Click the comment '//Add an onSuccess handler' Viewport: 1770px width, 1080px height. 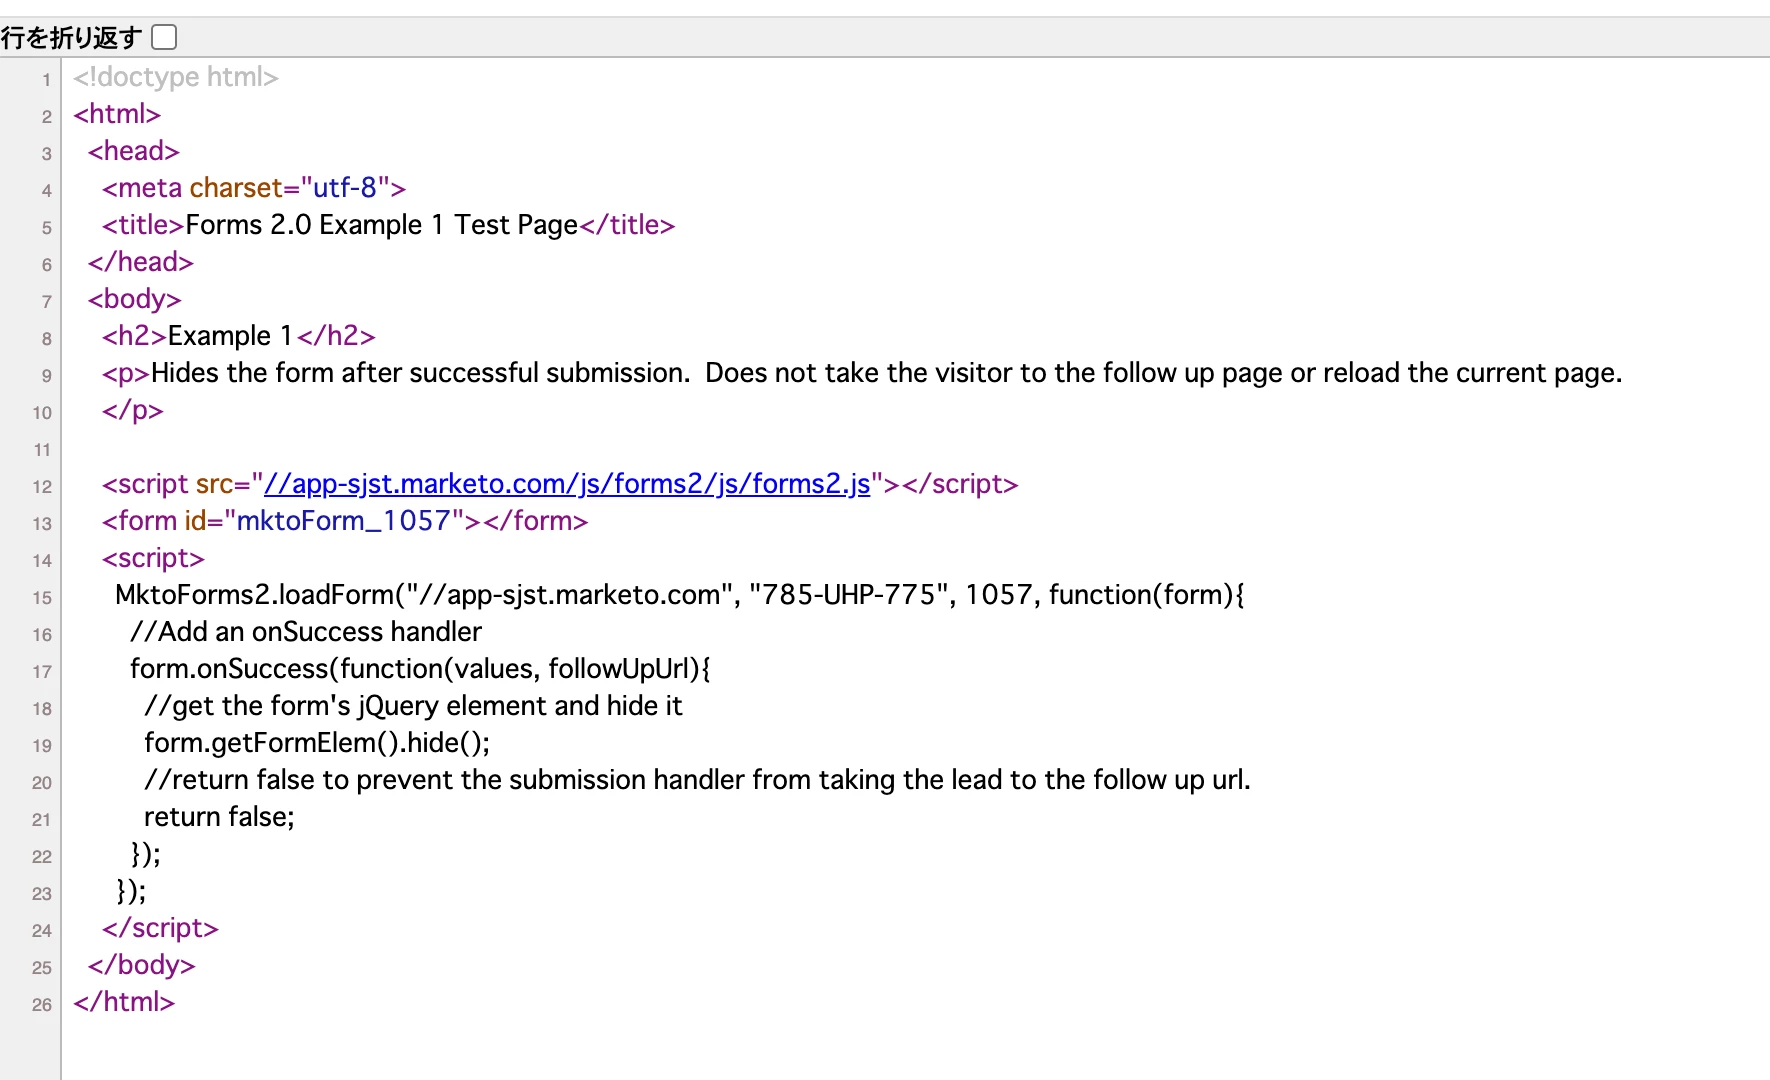306,632
